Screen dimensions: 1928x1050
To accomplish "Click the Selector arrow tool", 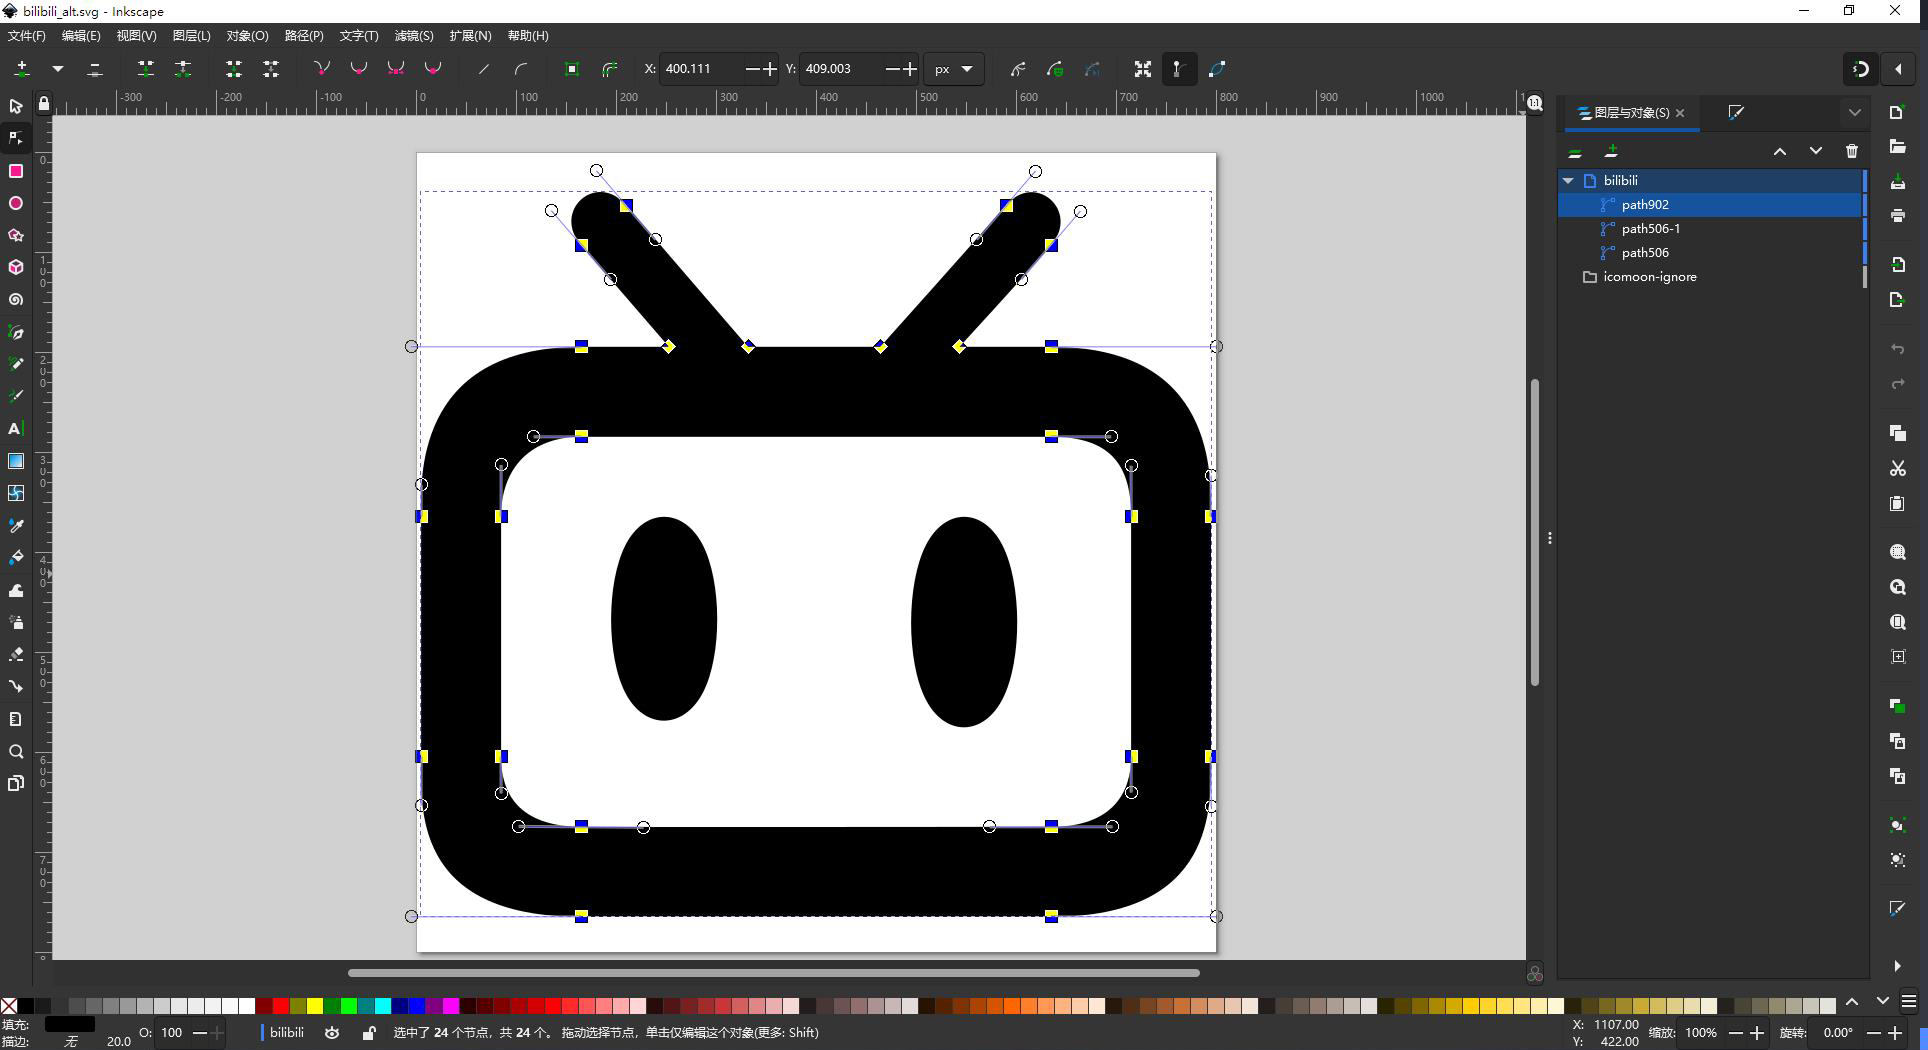I will pos(16,106).
